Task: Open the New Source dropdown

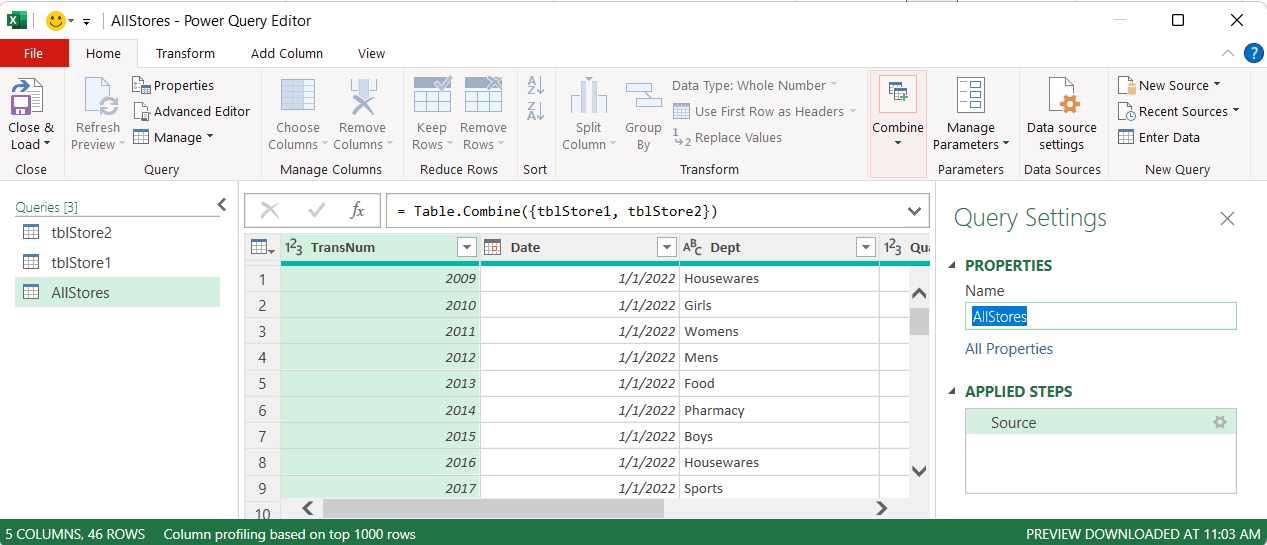Action: pos(1170,85)
